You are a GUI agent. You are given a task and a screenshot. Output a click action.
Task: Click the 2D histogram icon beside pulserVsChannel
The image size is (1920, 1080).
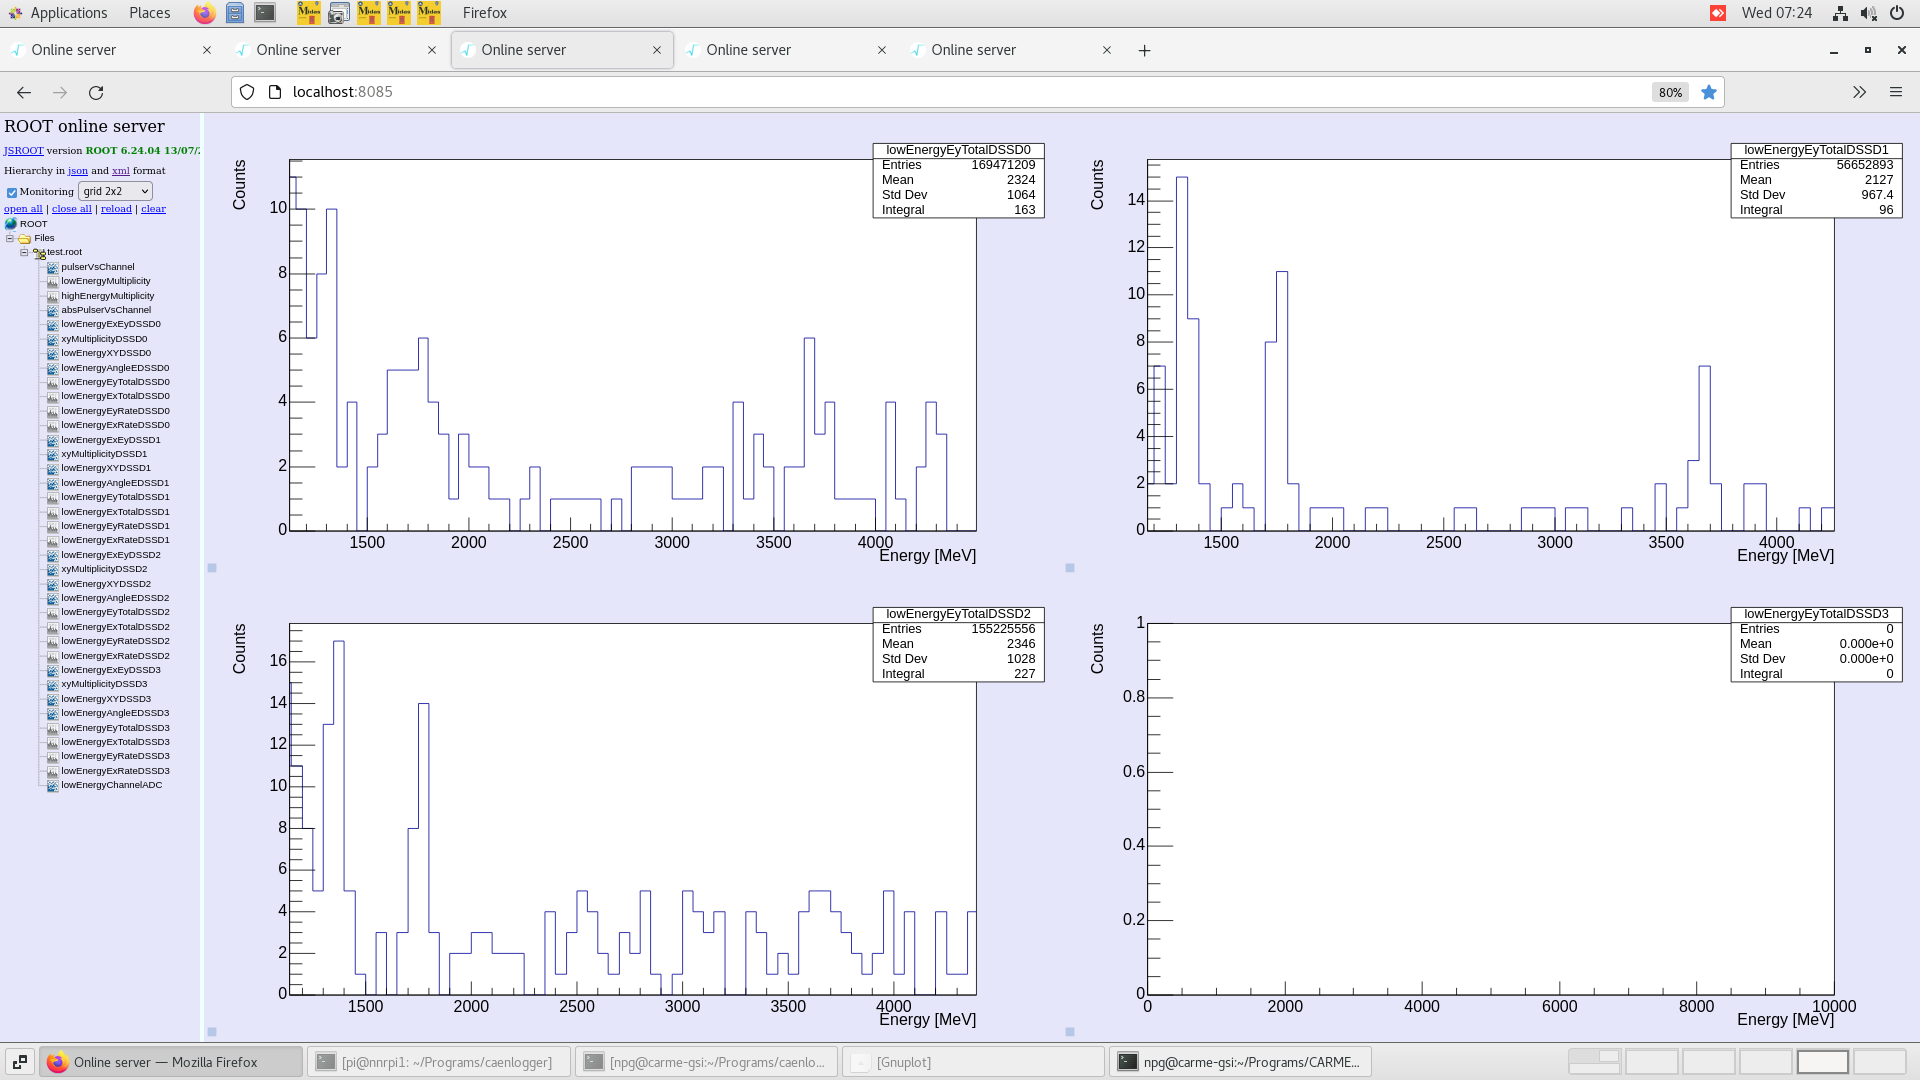click(52, 267)
